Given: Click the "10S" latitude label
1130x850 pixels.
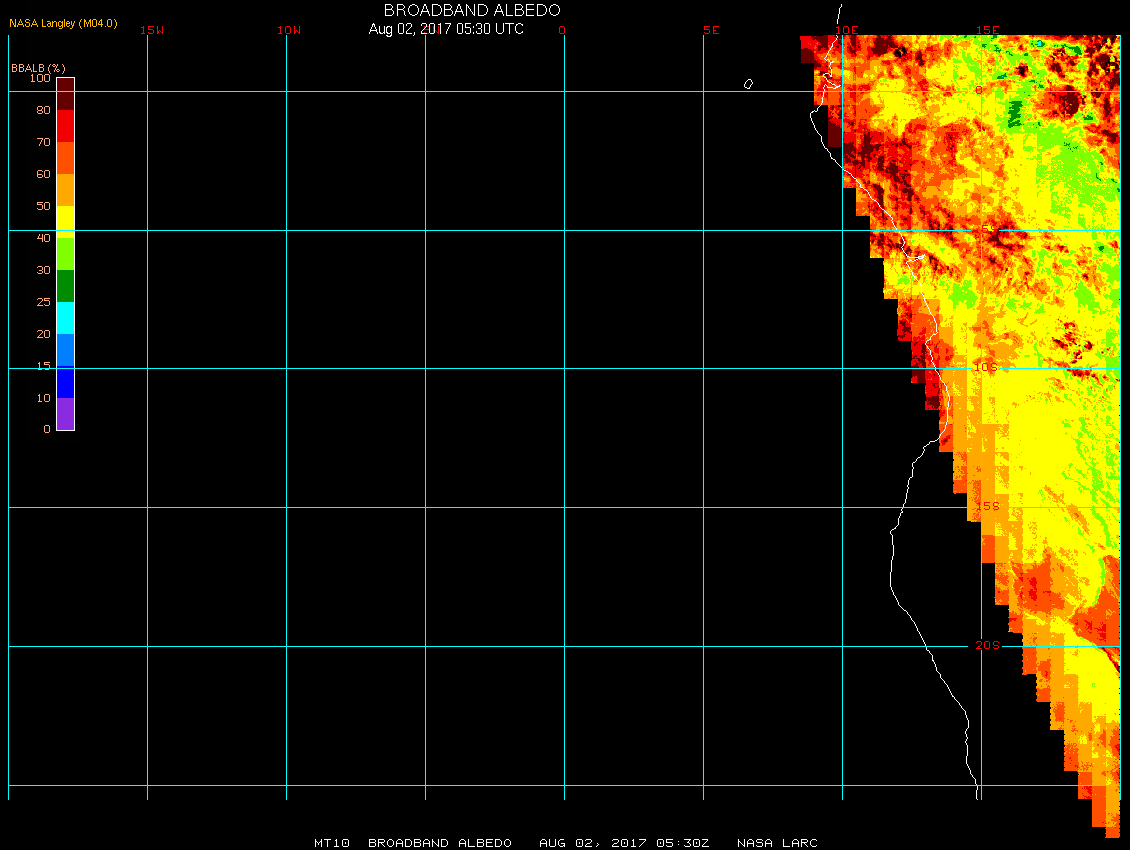Looking at the screenshot, I should click(986, 368).
